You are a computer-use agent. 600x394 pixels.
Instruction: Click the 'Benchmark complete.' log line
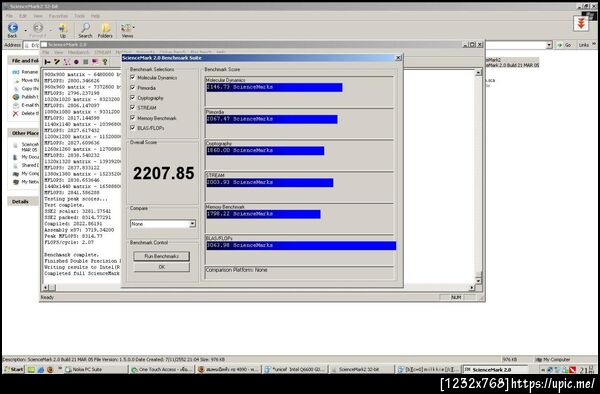(x=72, y=255)
